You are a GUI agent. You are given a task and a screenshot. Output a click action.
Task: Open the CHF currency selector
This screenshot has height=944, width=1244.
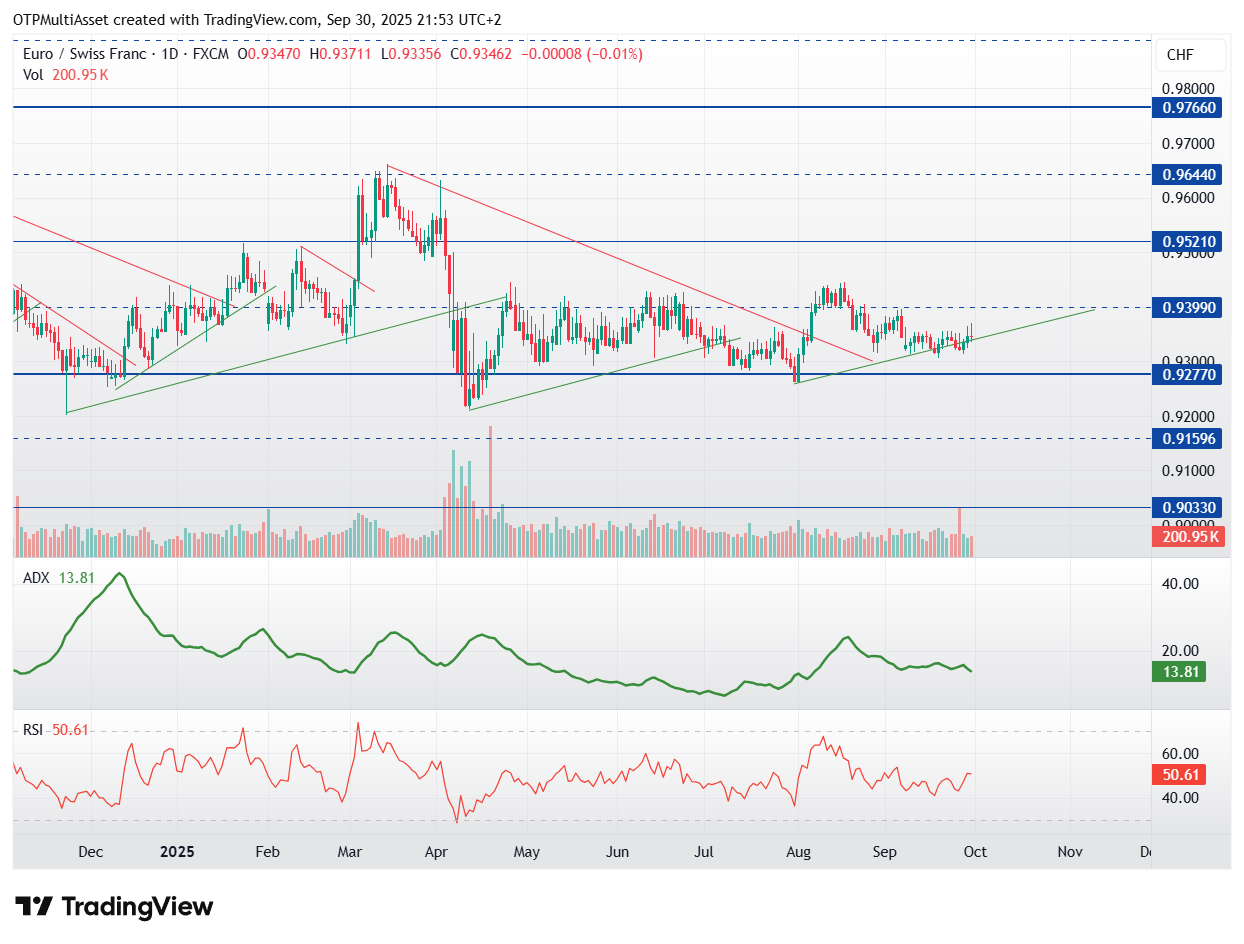click(1190, 55)
